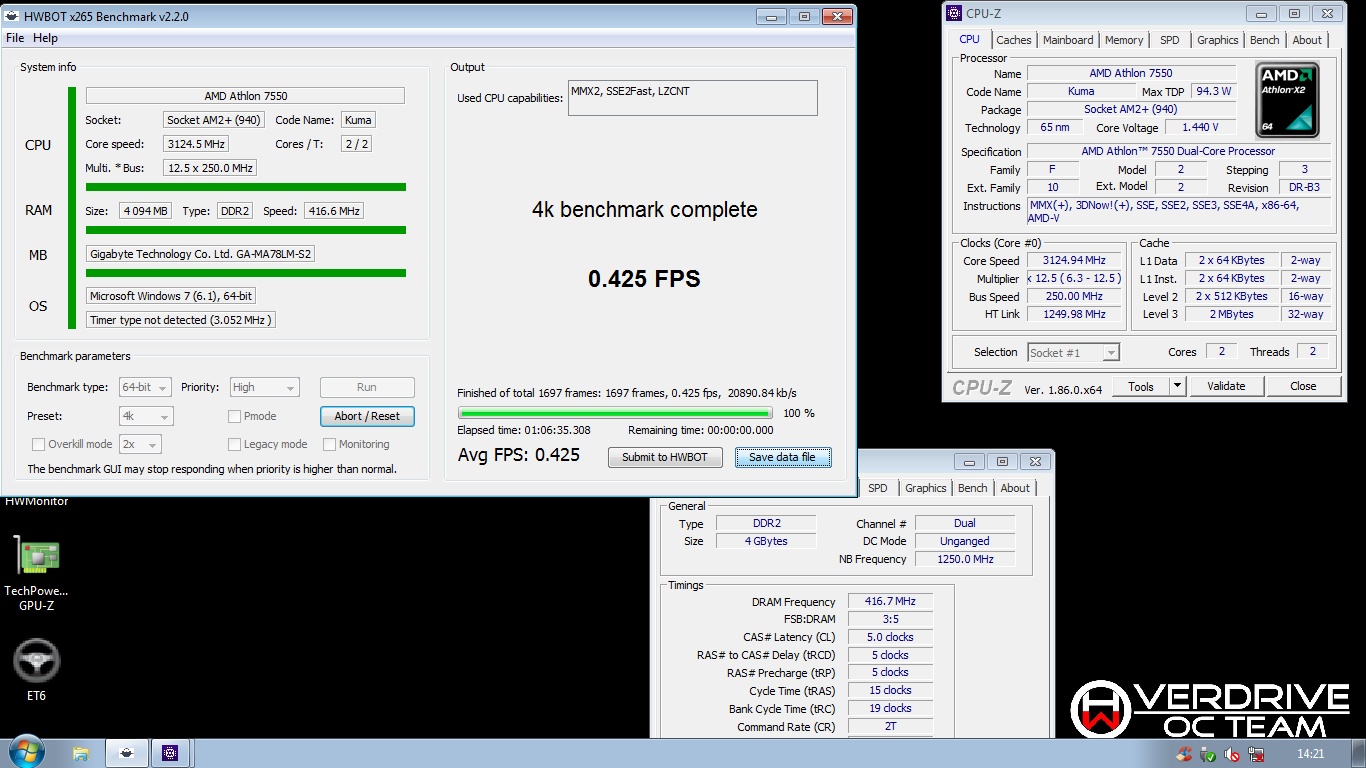Click the 0.425 FPS result text
This screenshot has width=1366, height=768.
pyautogui.click(x=644, y=279)
